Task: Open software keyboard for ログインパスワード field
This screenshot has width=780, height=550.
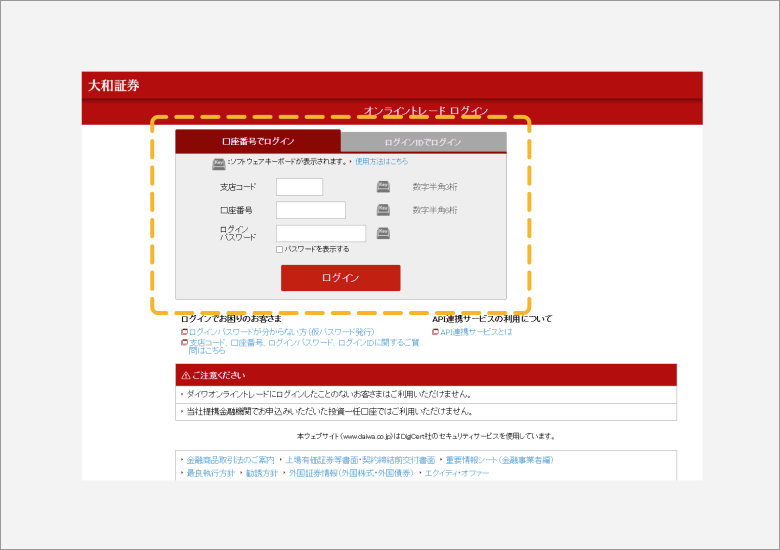Action: click(383, 233)
